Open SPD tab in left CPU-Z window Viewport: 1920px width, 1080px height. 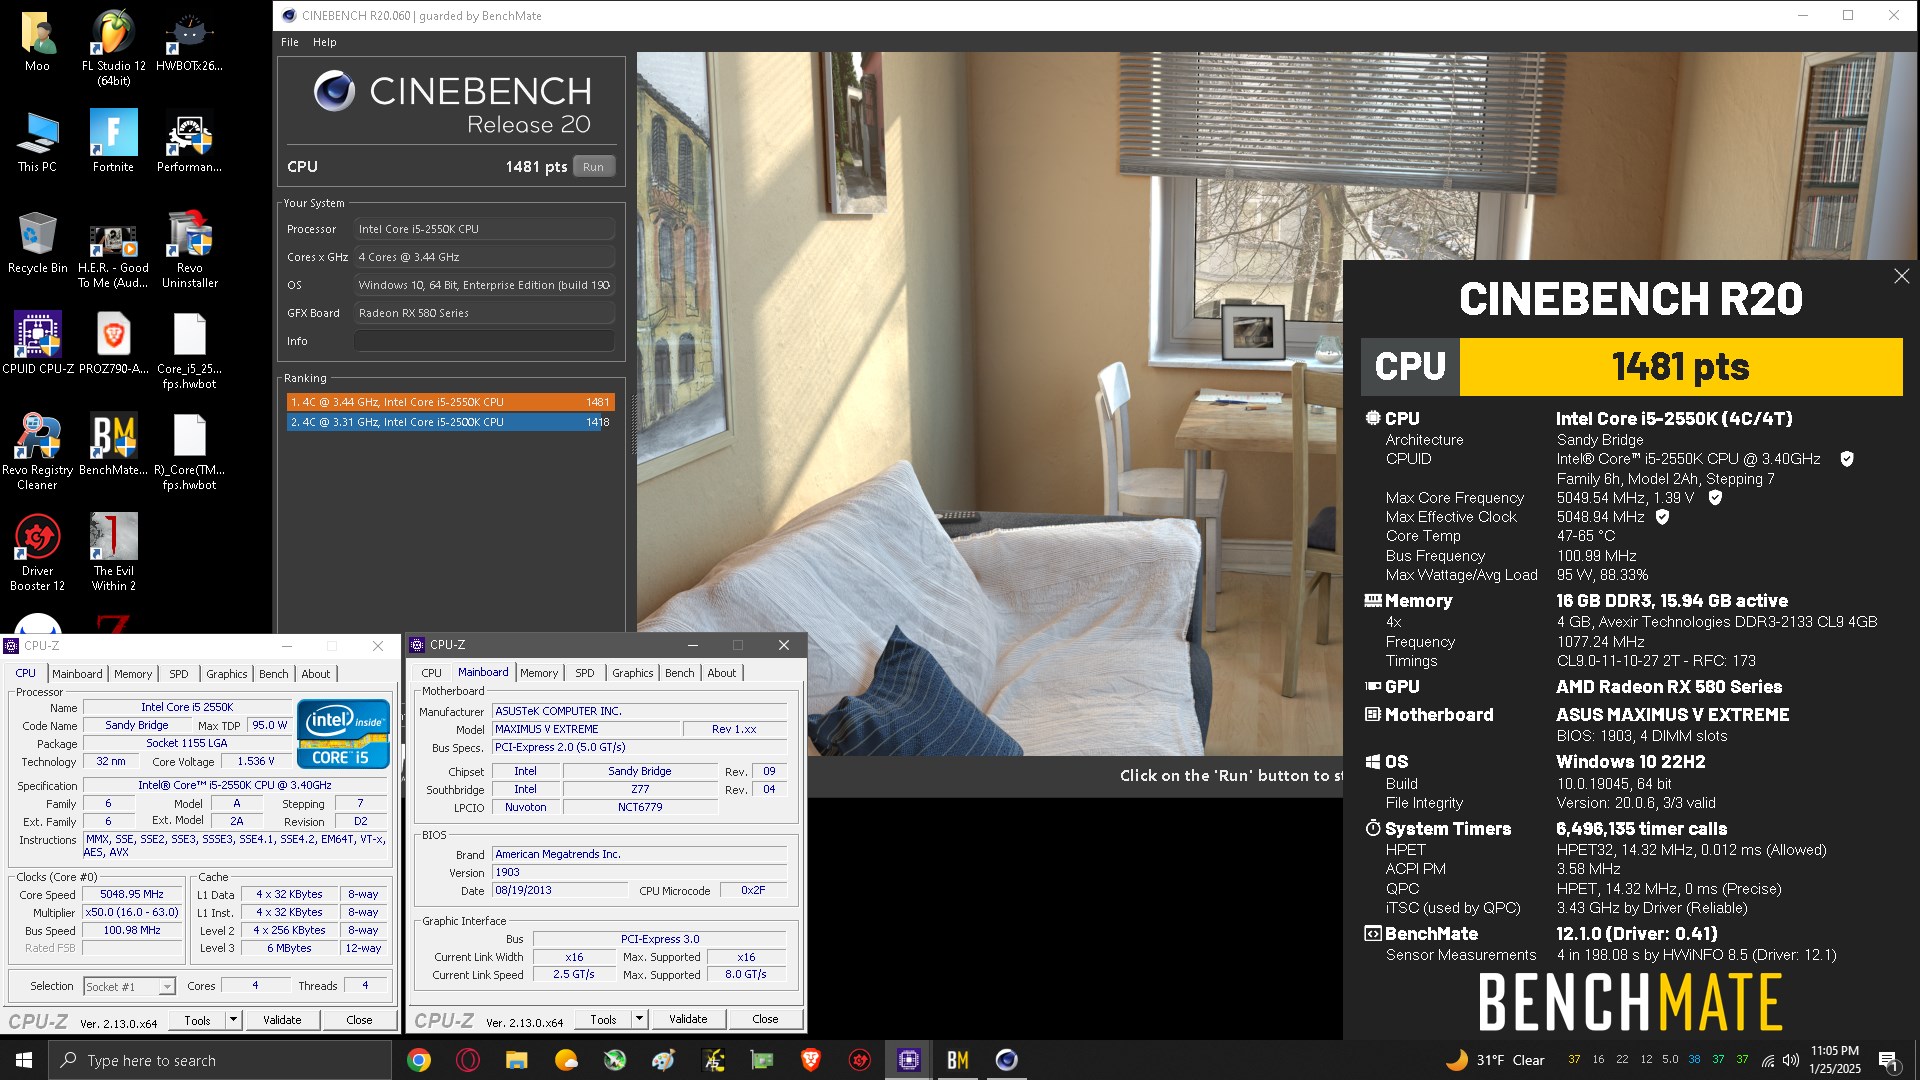(179, 674)
